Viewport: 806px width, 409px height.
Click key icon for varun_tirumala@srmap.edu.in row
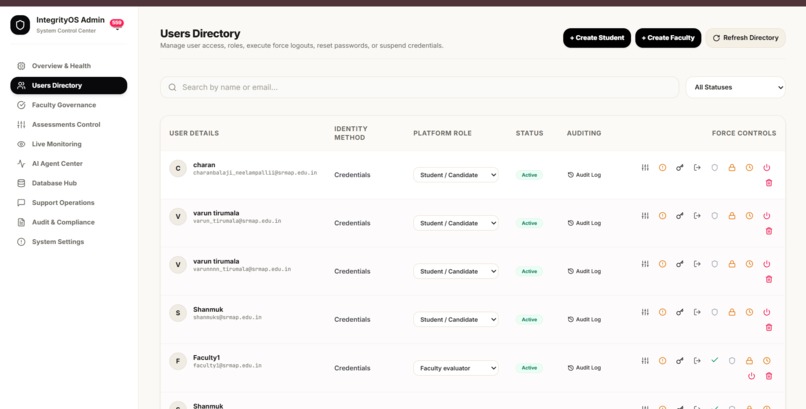click(x=680, y=216)
